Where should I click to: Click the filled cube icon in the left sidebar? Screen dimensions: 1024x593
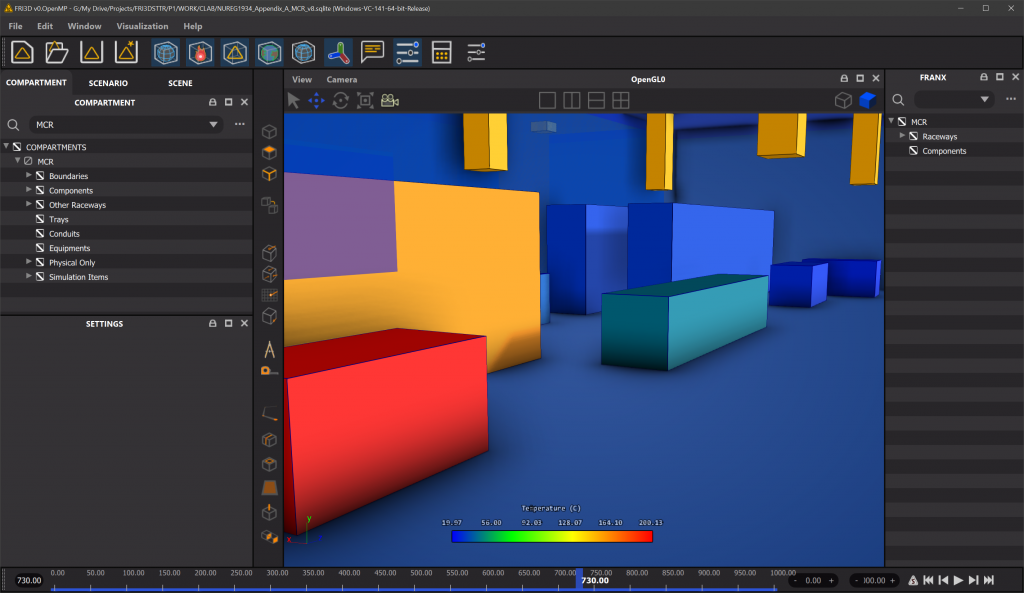click(267, 153)
